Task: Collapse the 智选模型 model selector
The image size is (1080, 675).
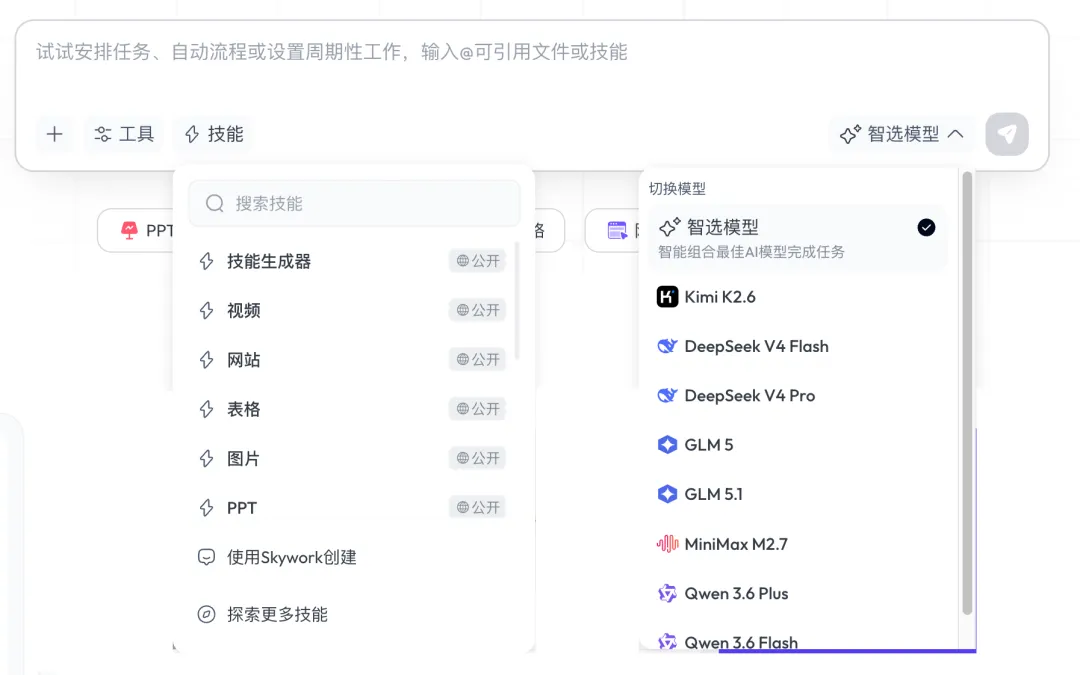Action: coord(901,134)
